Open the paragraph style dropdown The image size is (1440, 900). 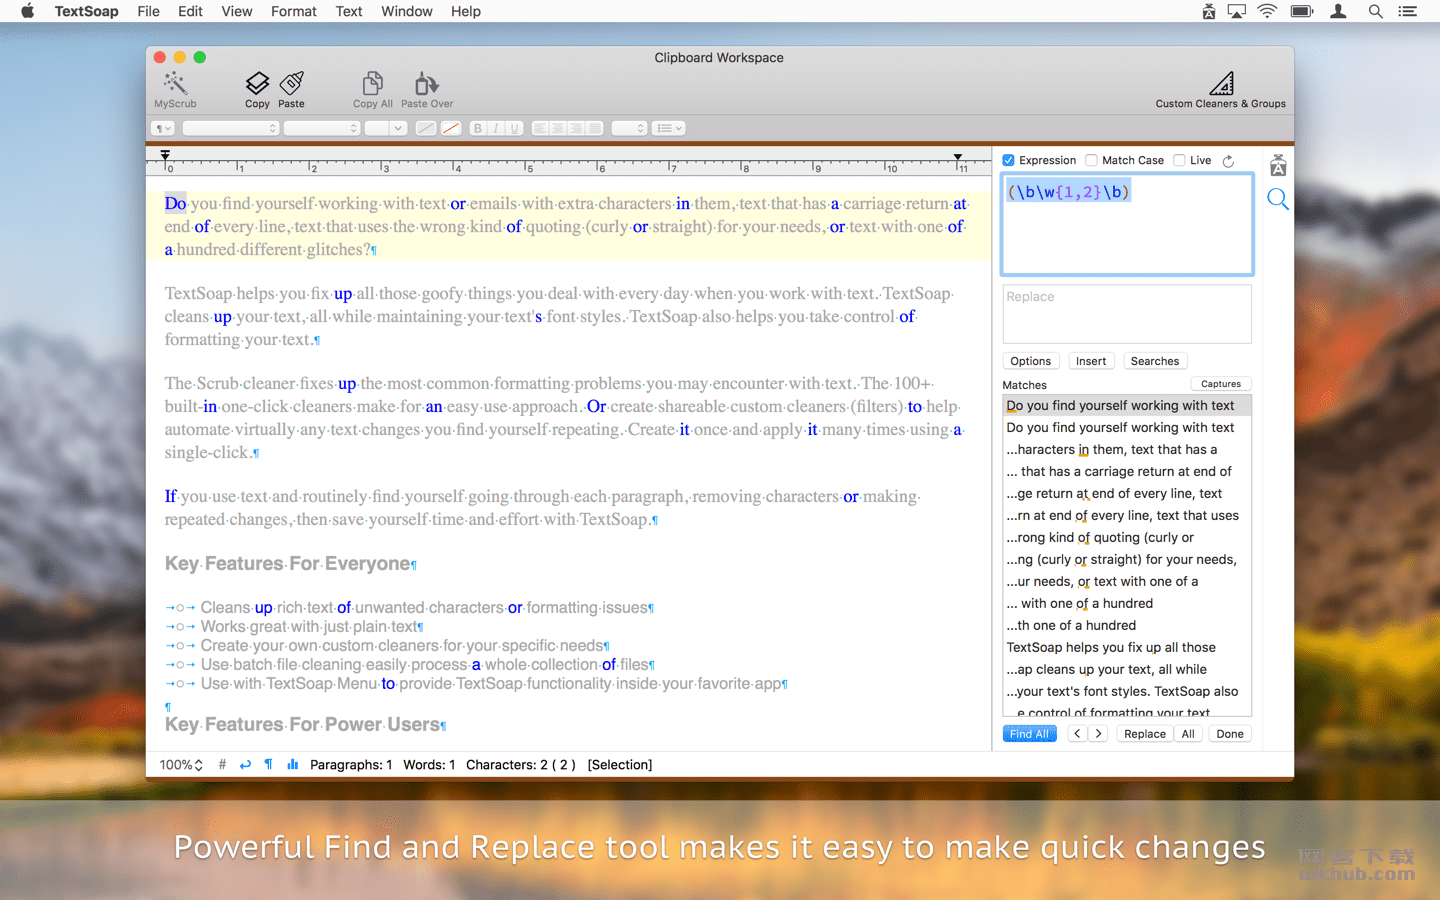coord(163,128)
